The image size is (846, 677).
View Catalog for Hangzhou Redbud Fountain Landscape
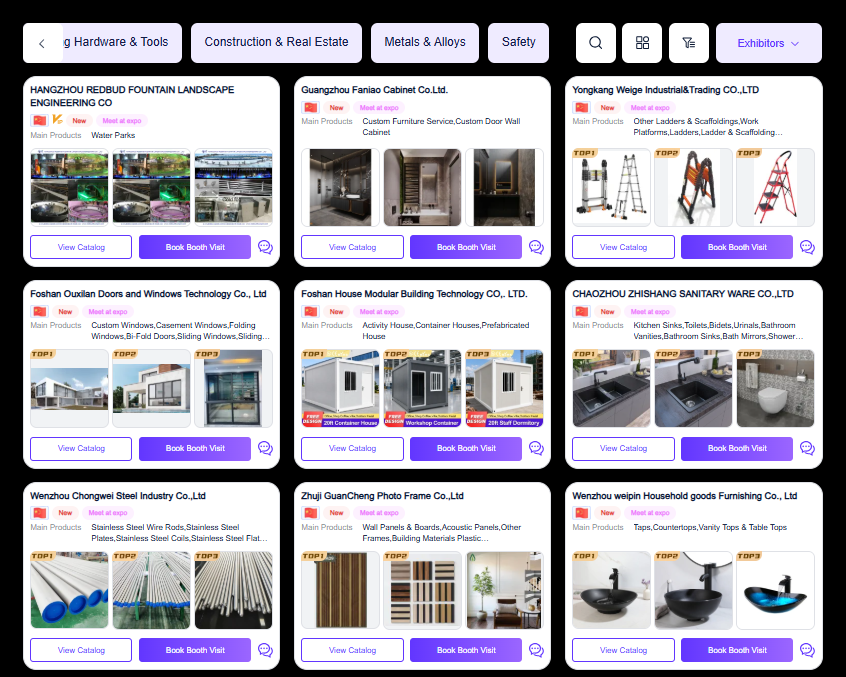pos(81,247)
